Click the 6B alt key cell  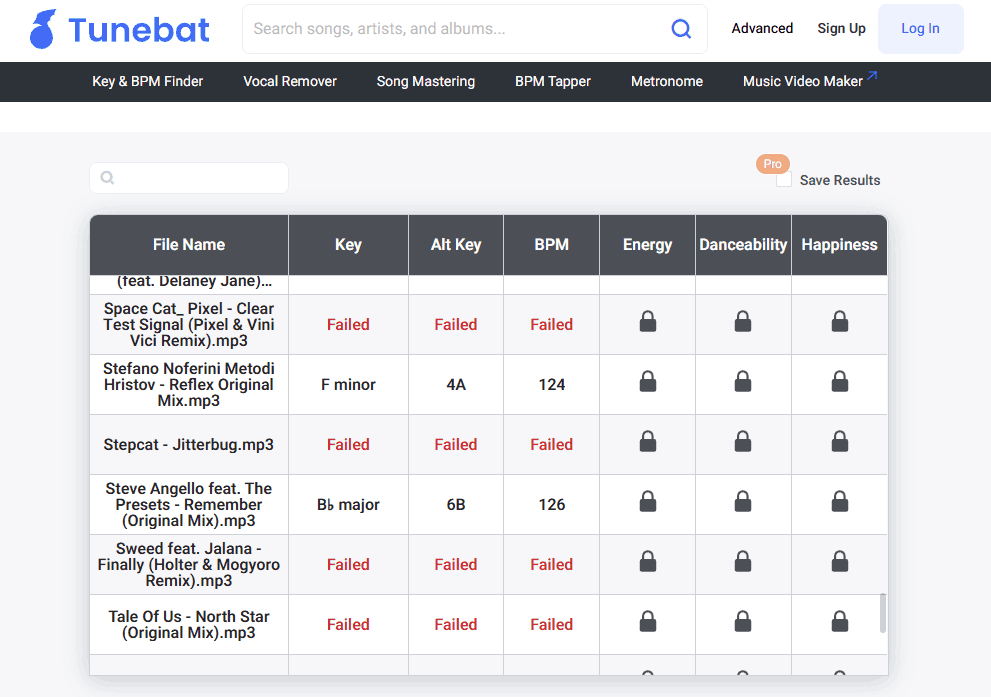[x=456, y=504]
